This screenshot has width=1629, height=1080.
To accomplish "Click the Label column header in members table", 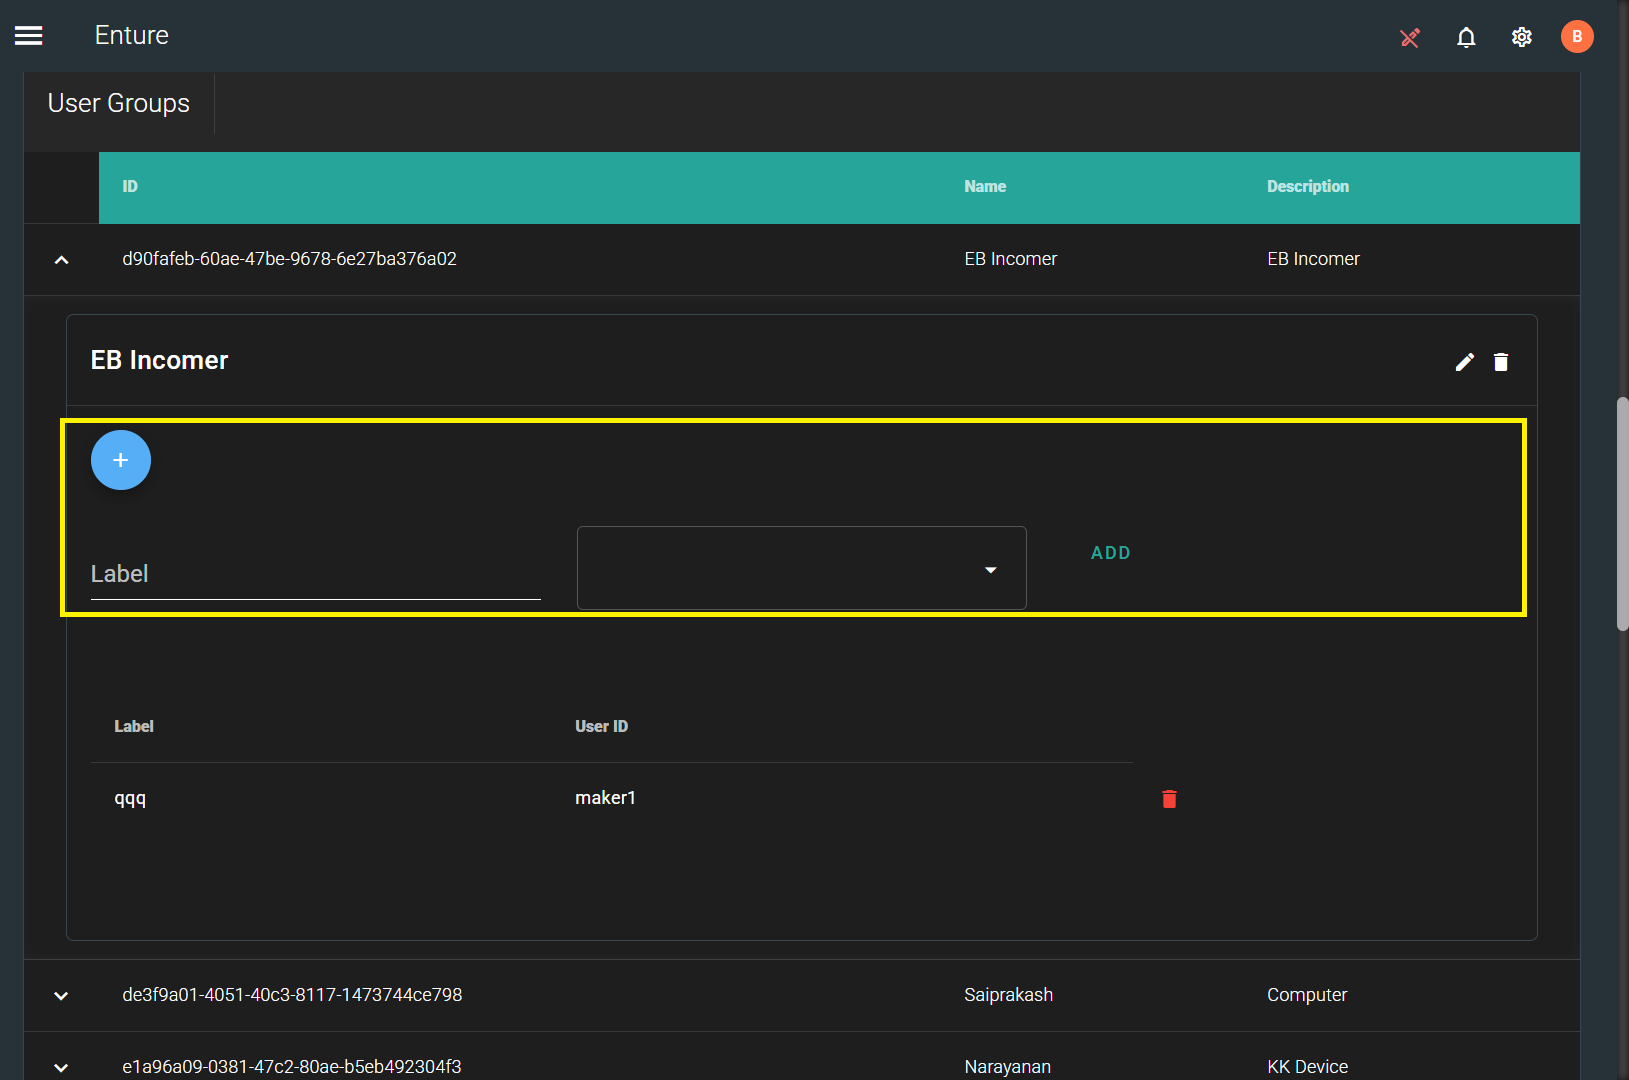I will (x=134, y=727).
